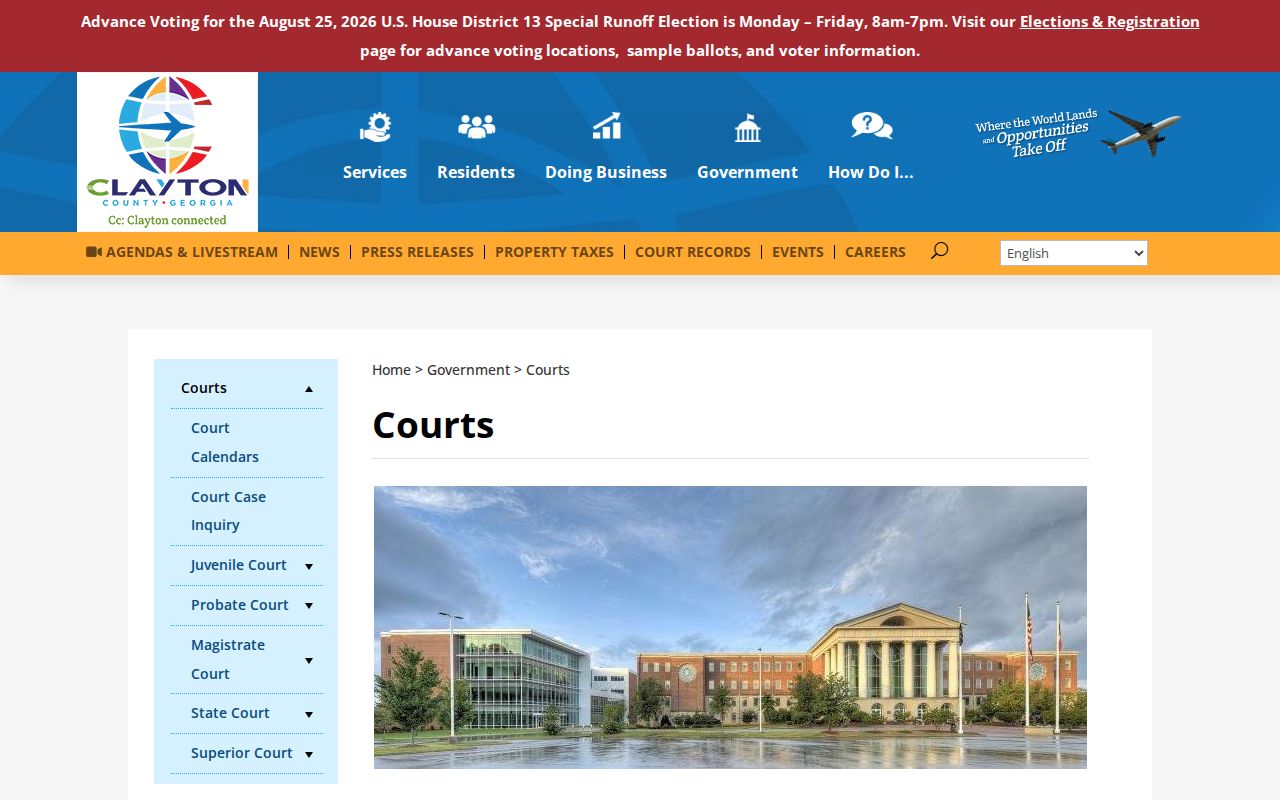The image size is (1280, 800).
Task: View the Careers page
Action: tap(875, 252)
